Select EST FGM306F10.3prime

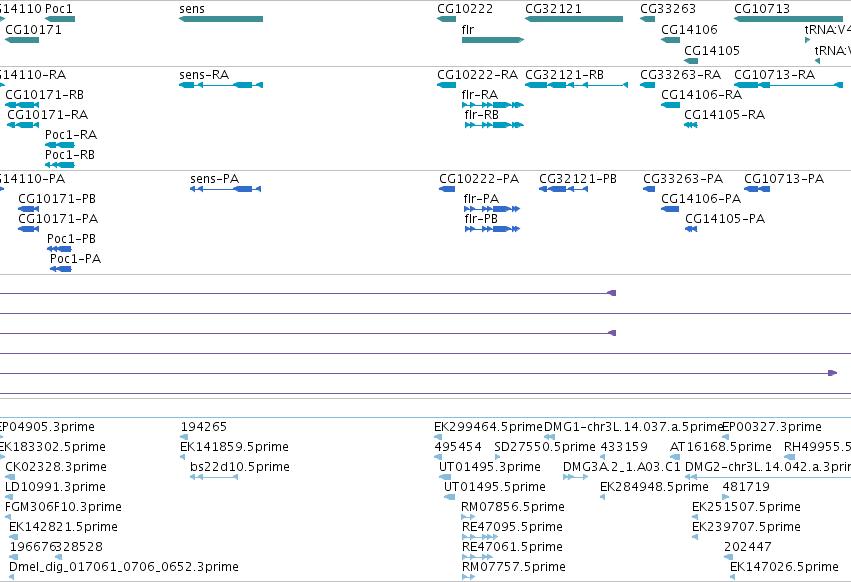(63, 507)
